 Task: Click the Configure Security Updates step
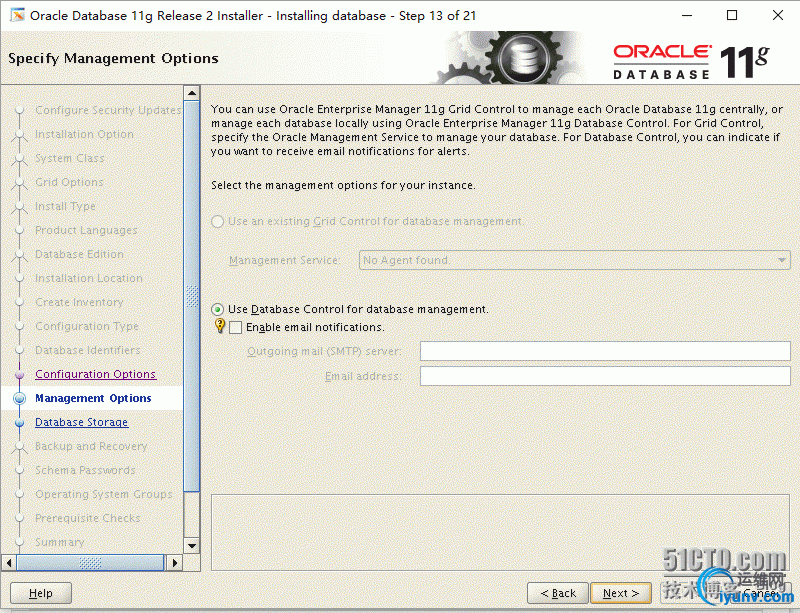coord(108,110)
